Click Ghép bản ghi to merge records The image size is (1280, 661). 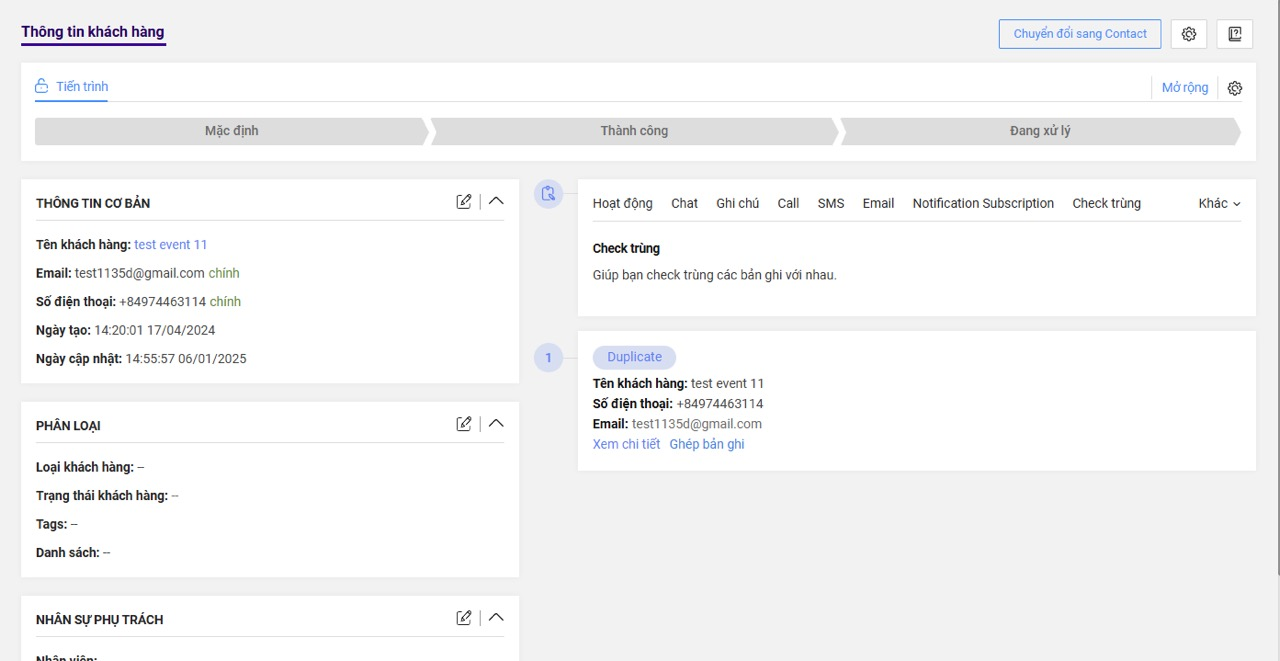point(707,444)
